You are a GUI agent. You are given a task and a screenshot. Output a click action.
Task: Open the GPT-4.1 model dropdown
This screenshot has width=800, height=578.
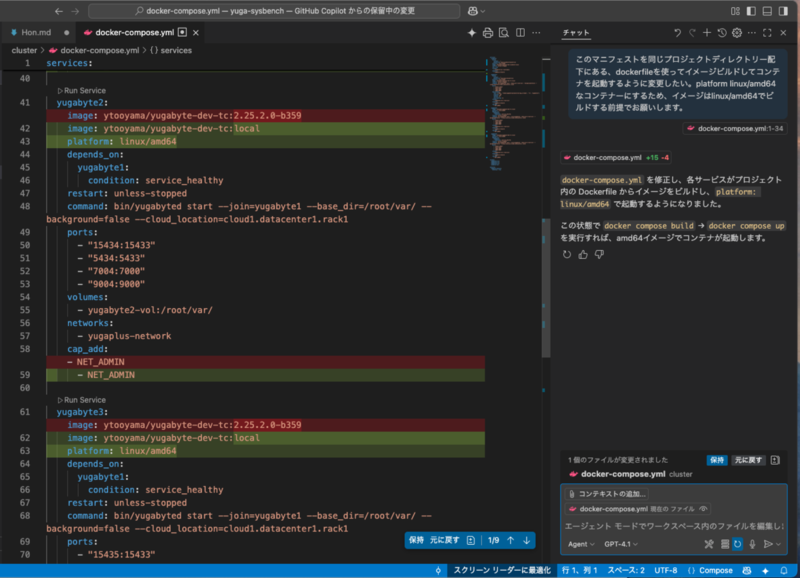point(621,544)
